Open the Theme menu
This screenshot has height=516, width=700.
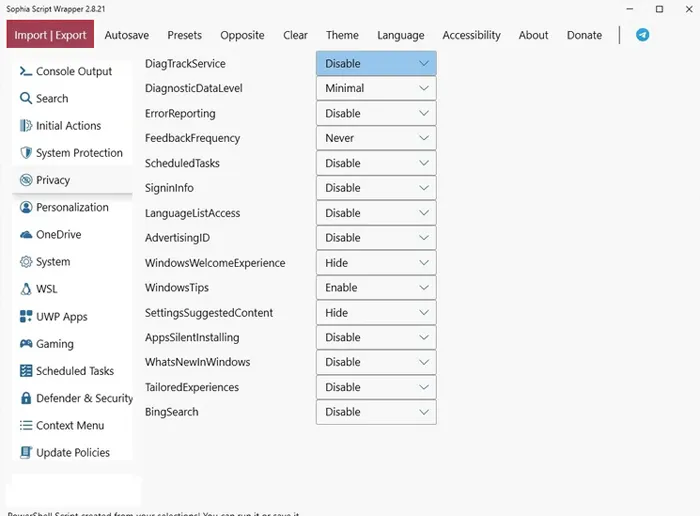[x=342, y=35]
